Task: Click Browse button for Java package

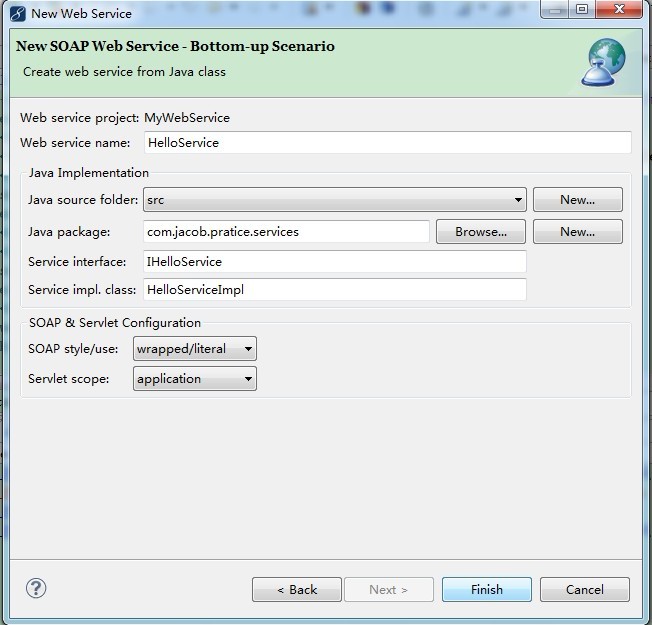Action: click(x=481, y=232)
